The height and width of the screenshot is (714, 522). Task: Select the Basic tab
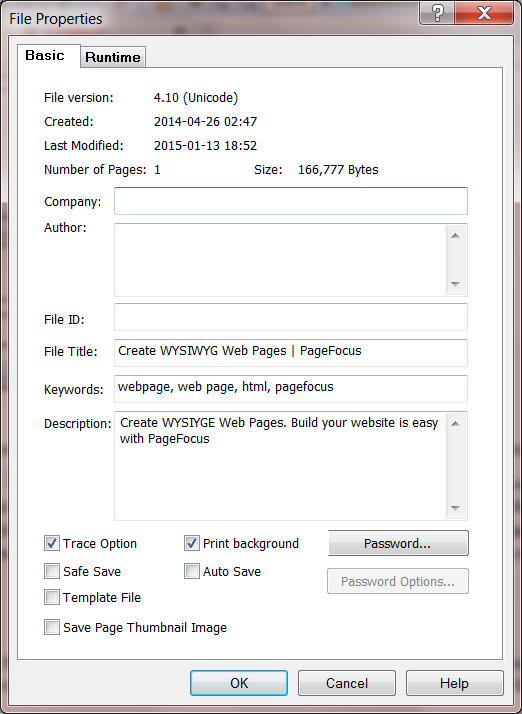(45, 56)
